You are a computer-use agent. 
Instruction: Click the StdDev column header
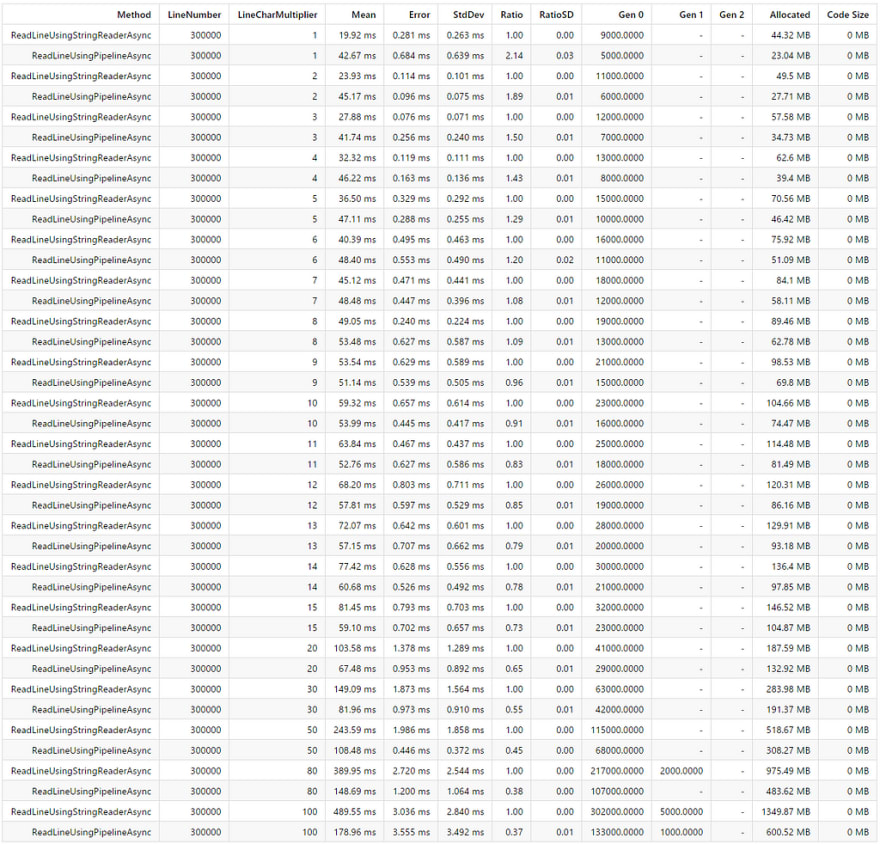point(468,15)
